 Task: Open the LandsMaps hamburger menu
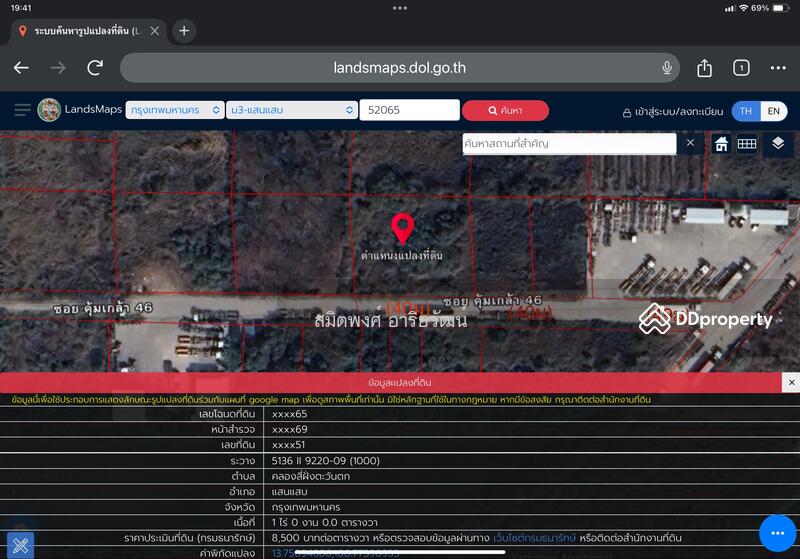22,110
